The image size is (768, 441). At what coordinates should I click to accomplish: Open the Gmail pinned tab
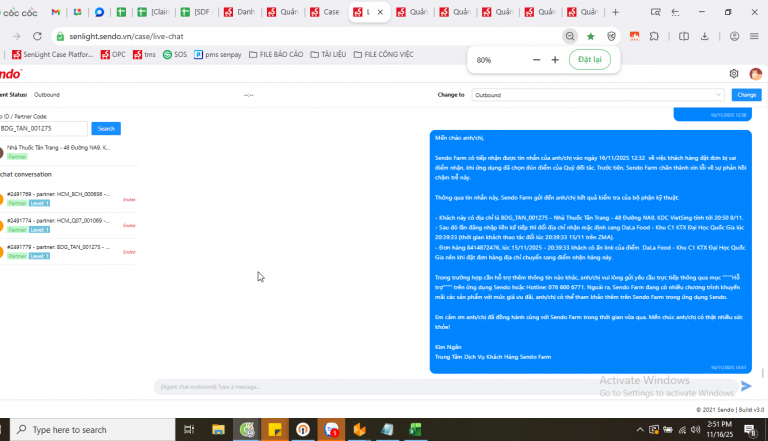pos(55,12)
